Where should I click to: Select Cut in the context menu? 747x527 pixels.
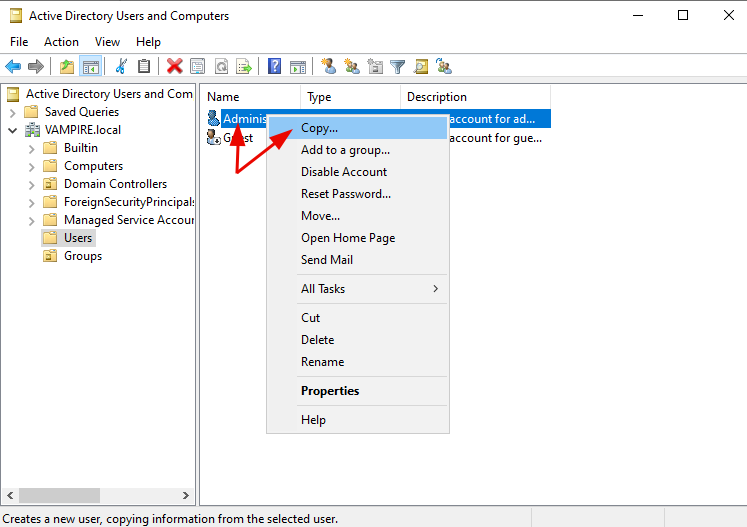tap(358, 318)
